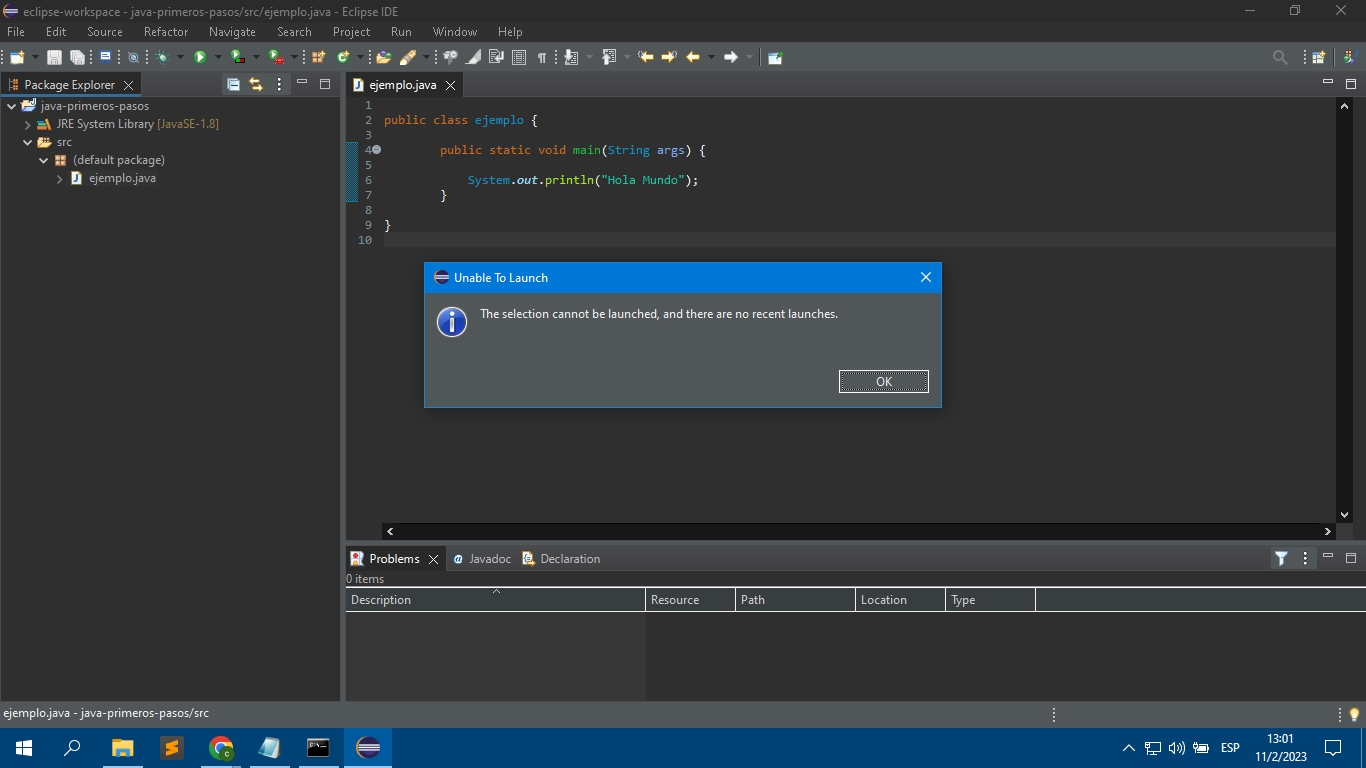1366x768 pixels.
Task: Collapse the (default package) node
Action: [44, 160]
